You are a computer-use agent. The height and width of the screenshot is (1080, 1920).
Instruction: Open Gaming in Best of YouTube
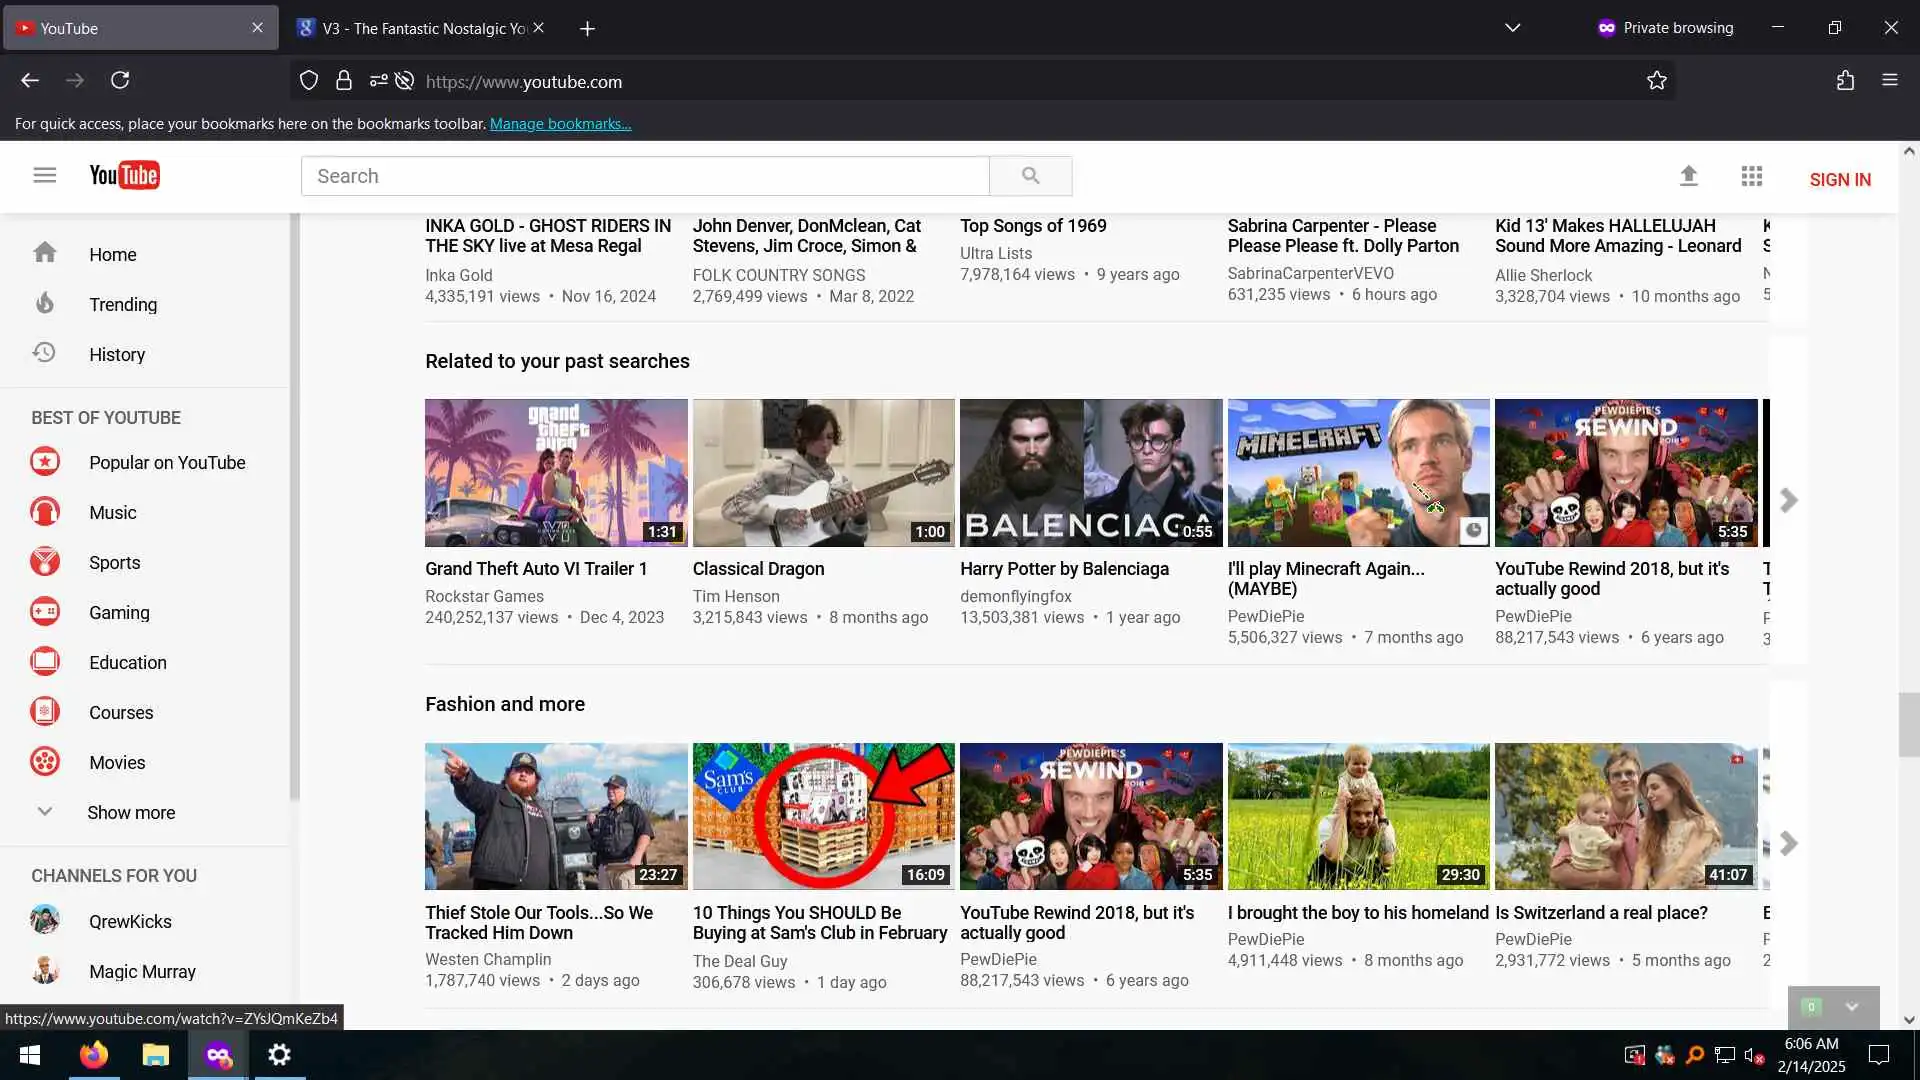coord(118,613)
